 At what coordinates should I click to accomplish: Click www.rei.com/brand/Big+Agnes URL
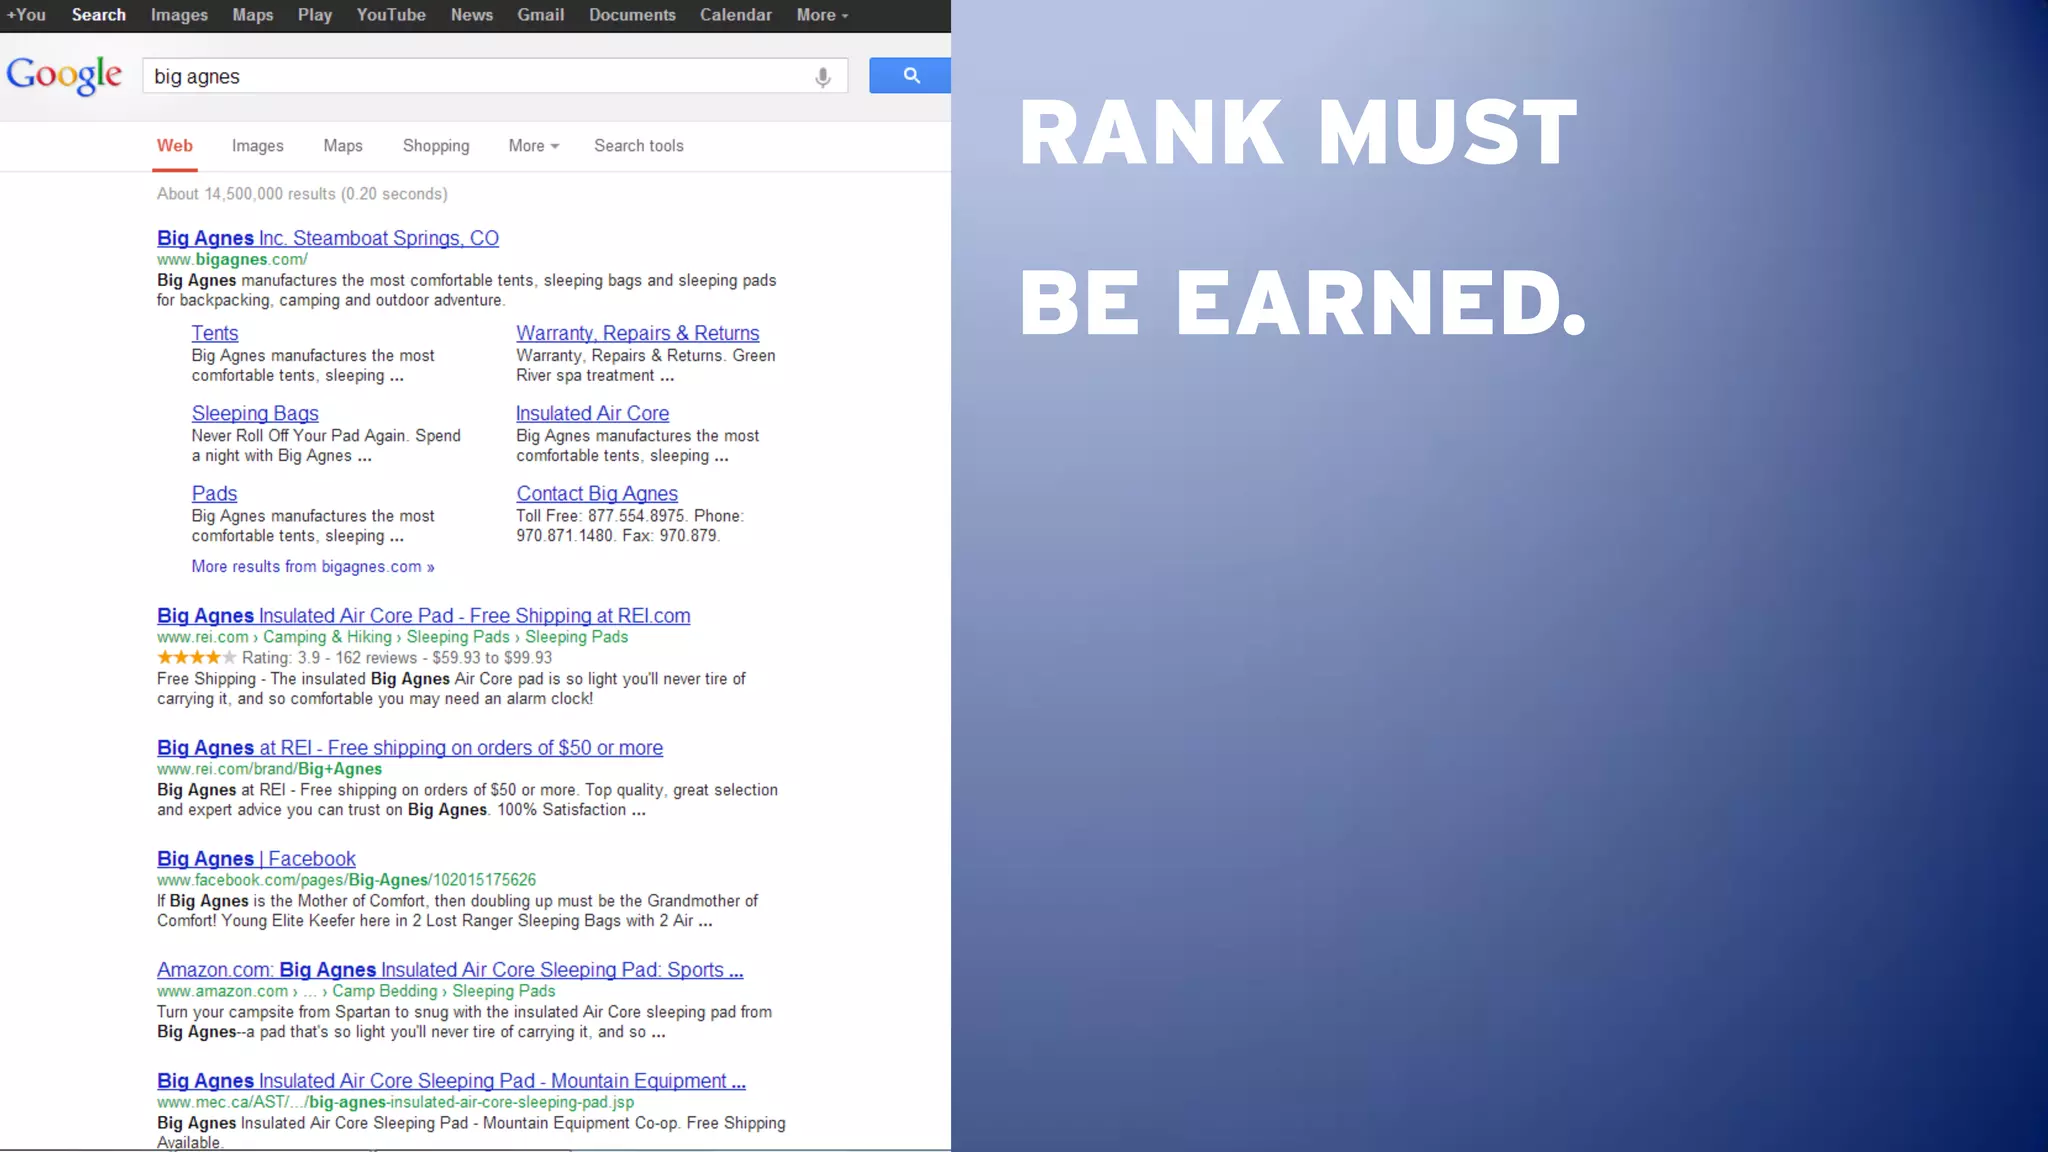coord(269,770)
